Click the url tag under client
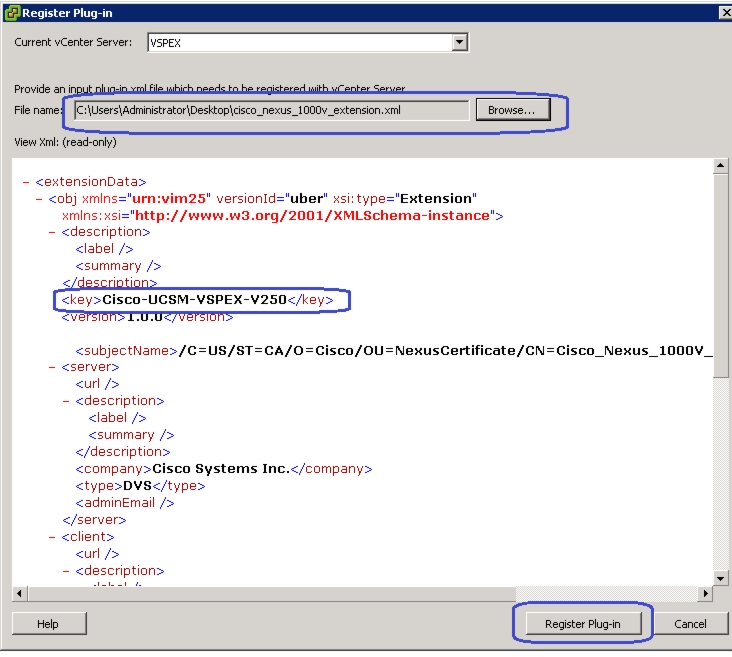The image size is (732, 657). (97, 554)
